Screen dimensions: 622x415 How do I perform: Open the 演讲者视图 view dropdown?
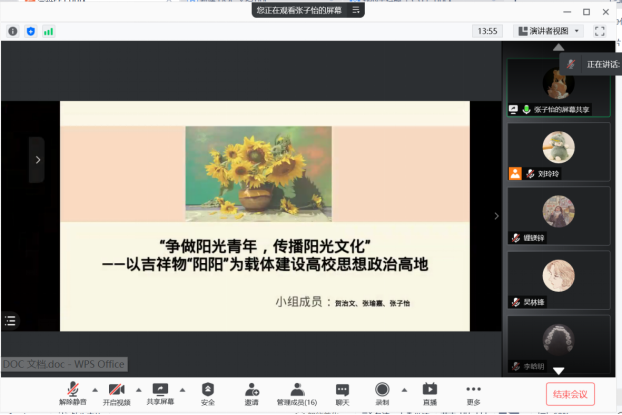[x=547, y=31]
